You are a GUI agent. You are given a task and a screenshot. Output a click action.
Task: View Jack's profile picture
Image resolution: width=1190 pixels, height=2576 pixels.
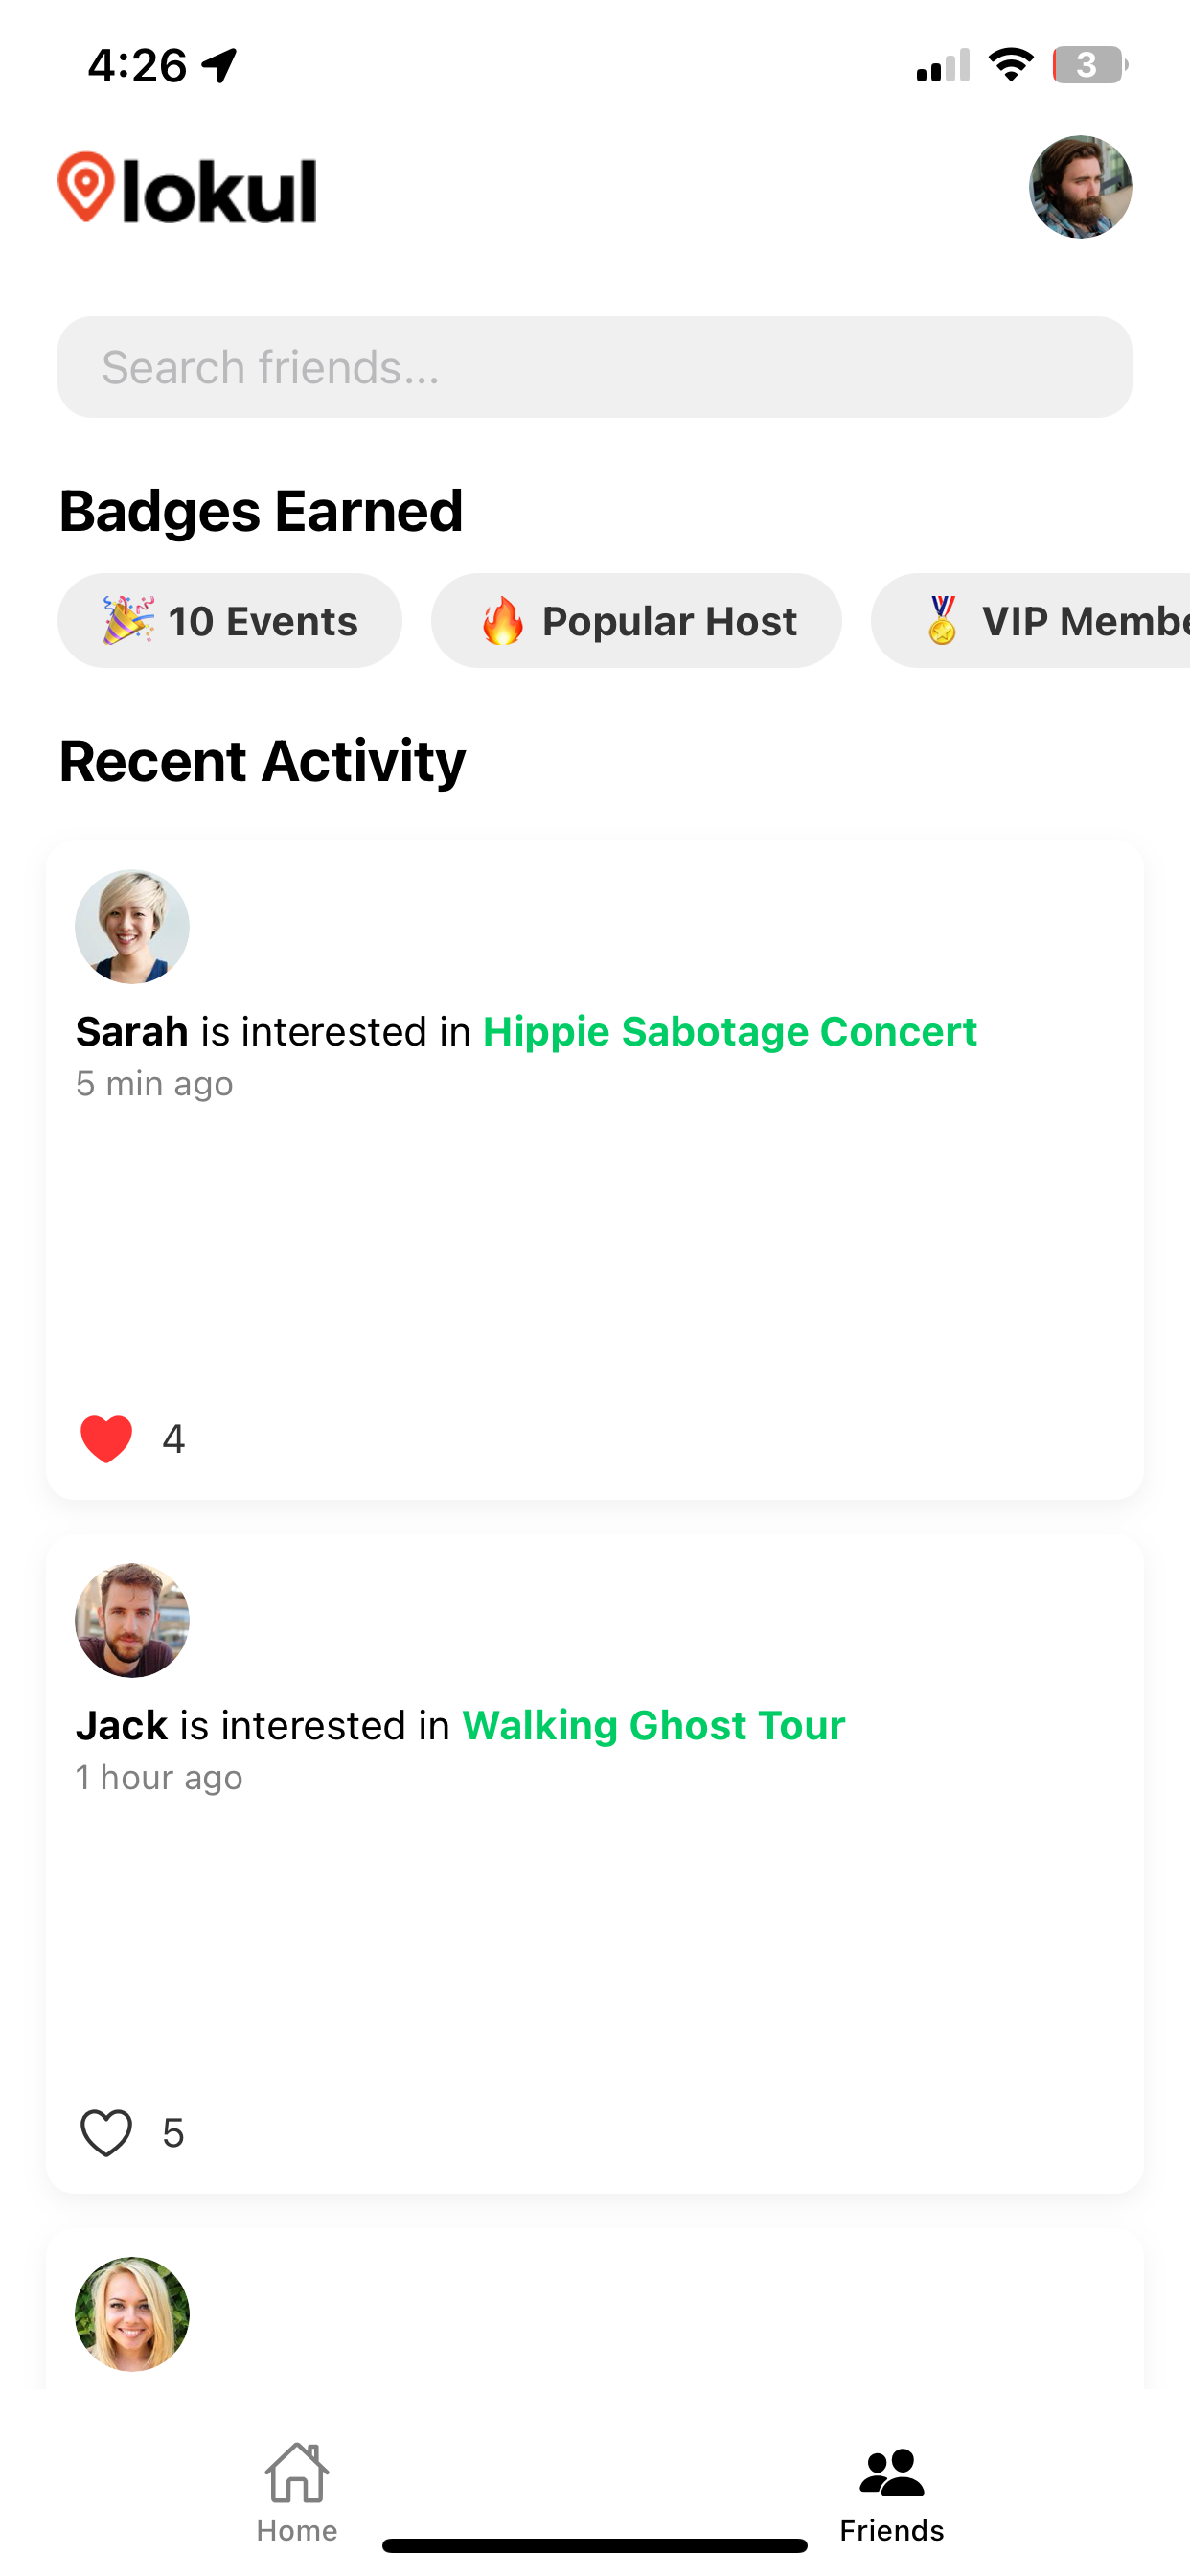(x=132, y=1620)
